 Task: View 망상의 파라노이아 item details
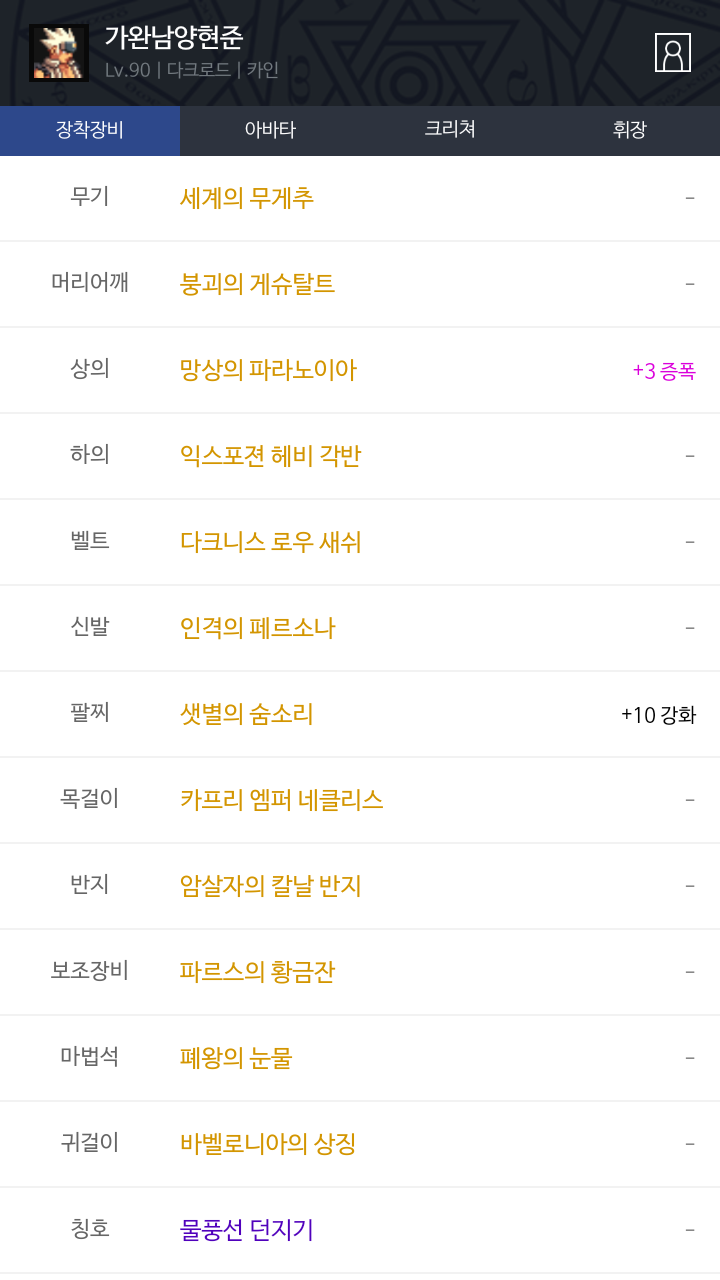point(268,370)
